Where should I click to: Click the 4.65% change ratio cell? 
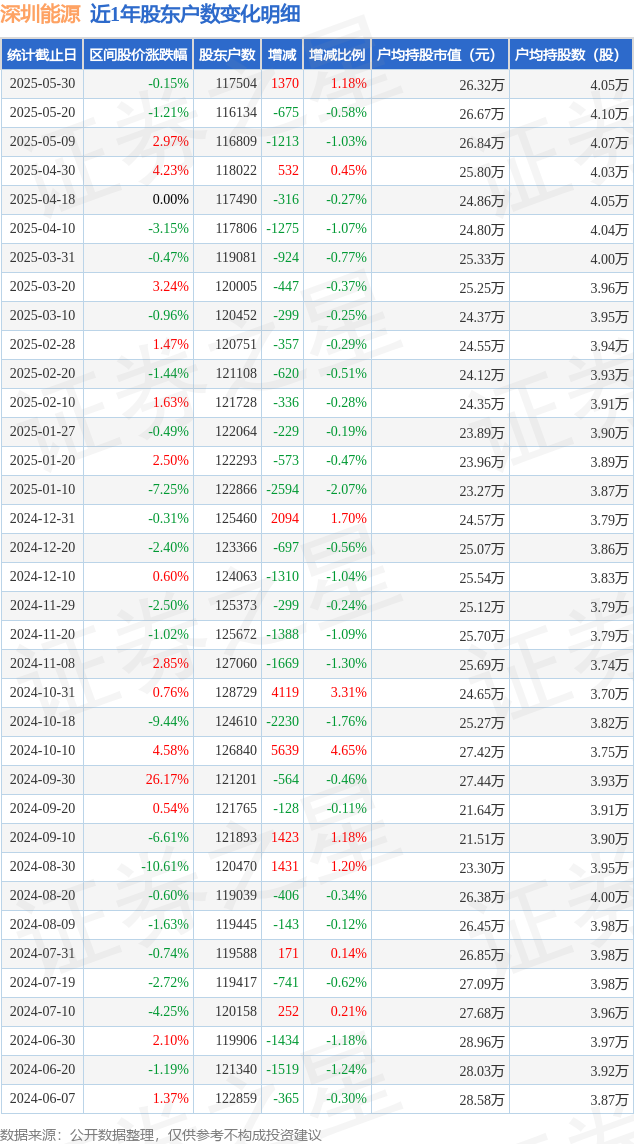347,751
